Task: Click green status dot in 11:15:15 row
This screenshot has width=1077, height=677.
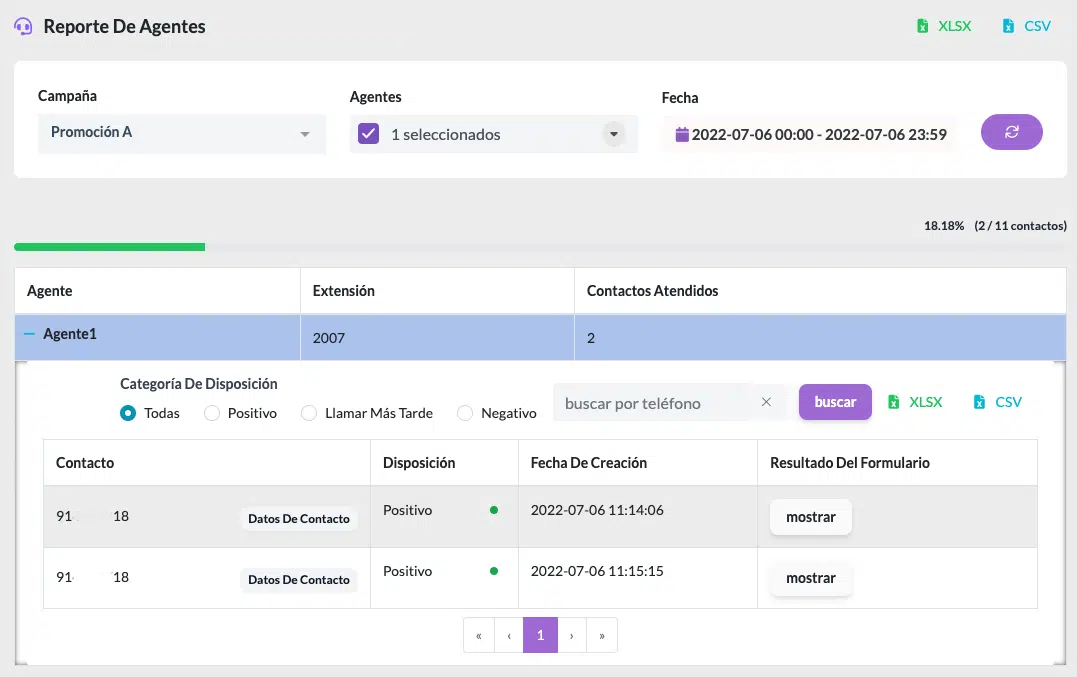Action: [494, 571]
